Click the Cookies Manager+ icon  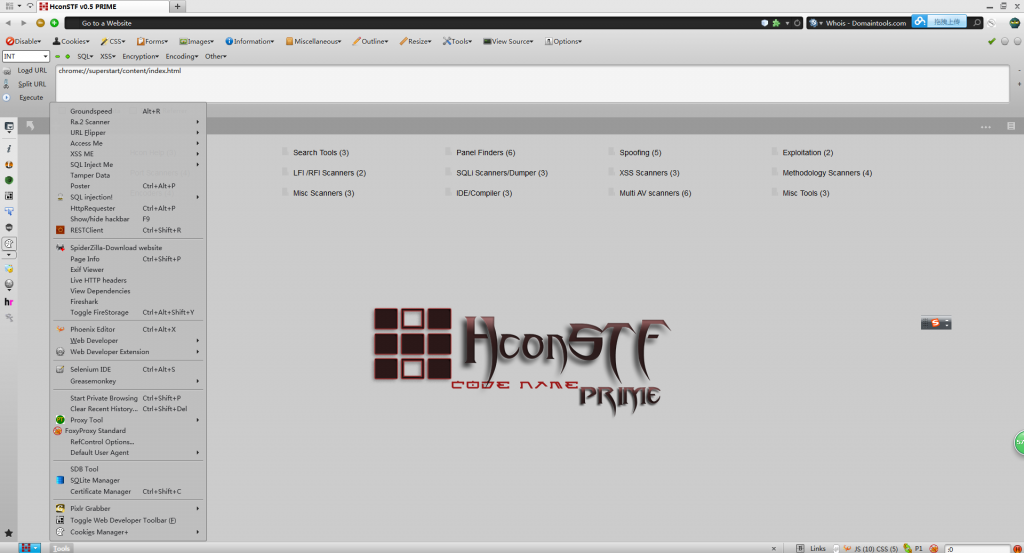pyautogui.click(x=60, y=532)
